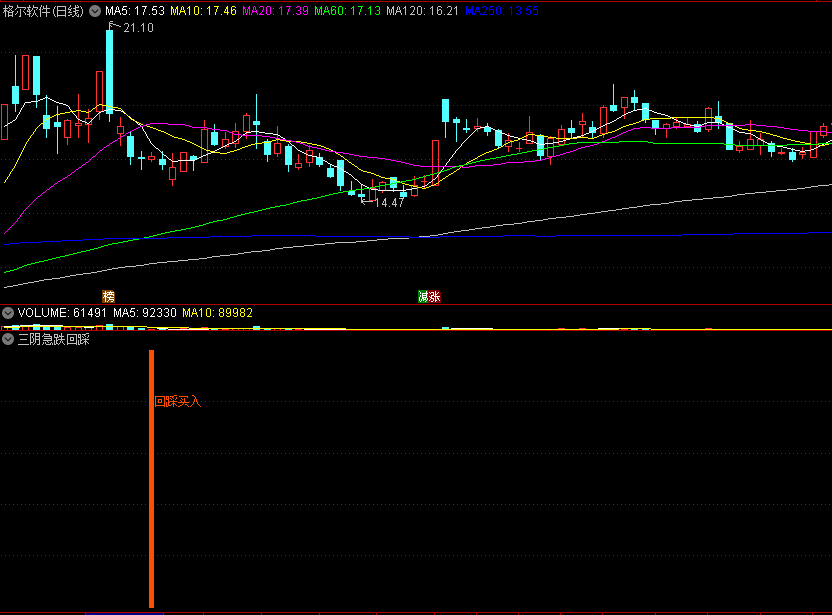Expand the 格尔软件 main chart indicator dropdown
This screenshot has width=832, height=615.
point(95,11)
